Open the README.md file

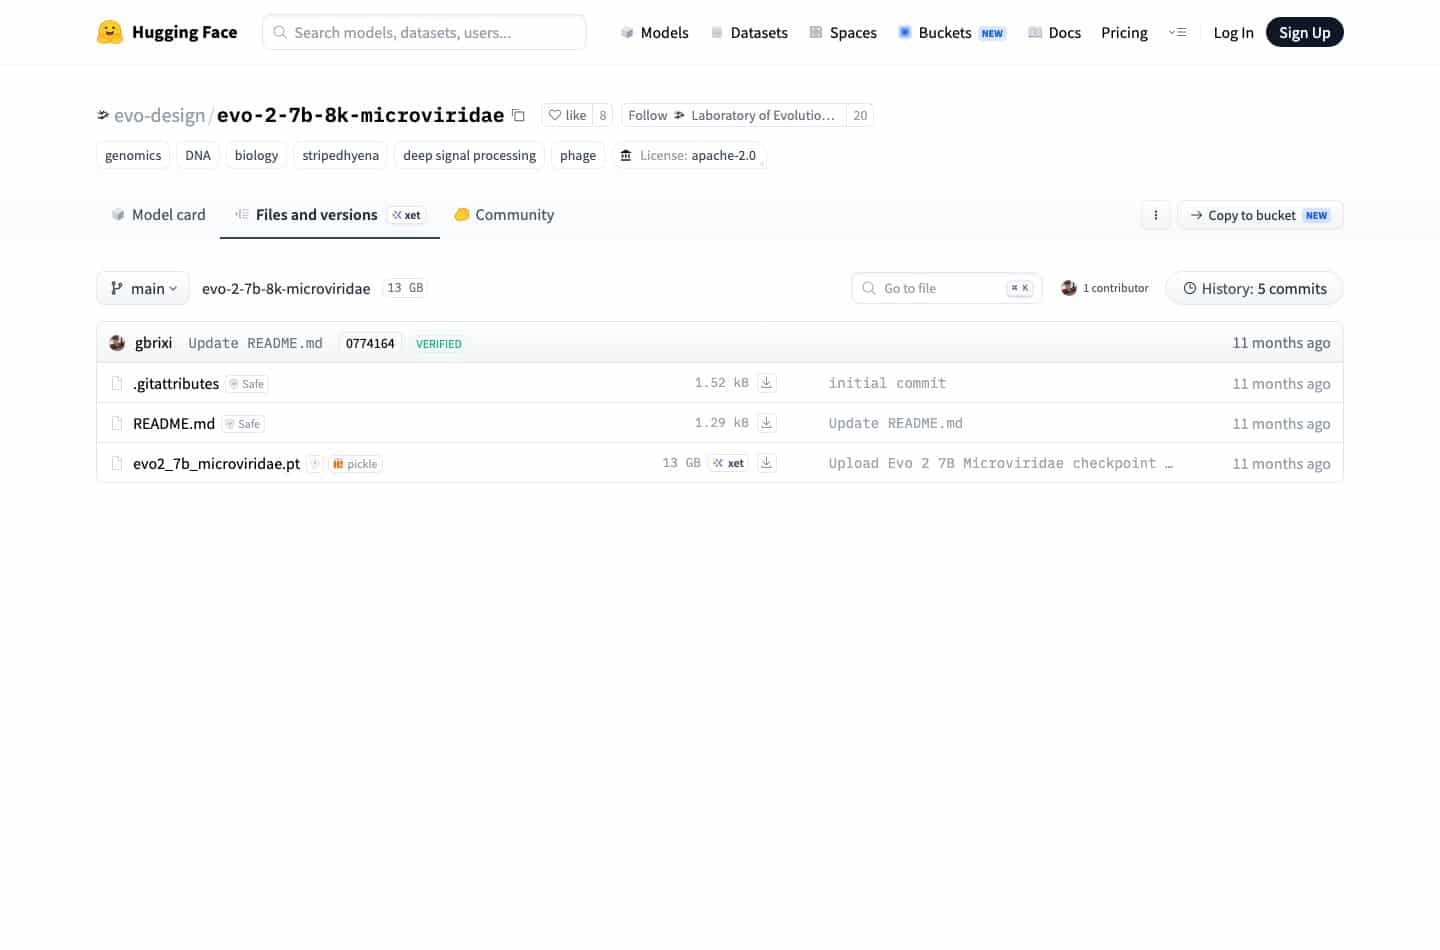point(174,423)
